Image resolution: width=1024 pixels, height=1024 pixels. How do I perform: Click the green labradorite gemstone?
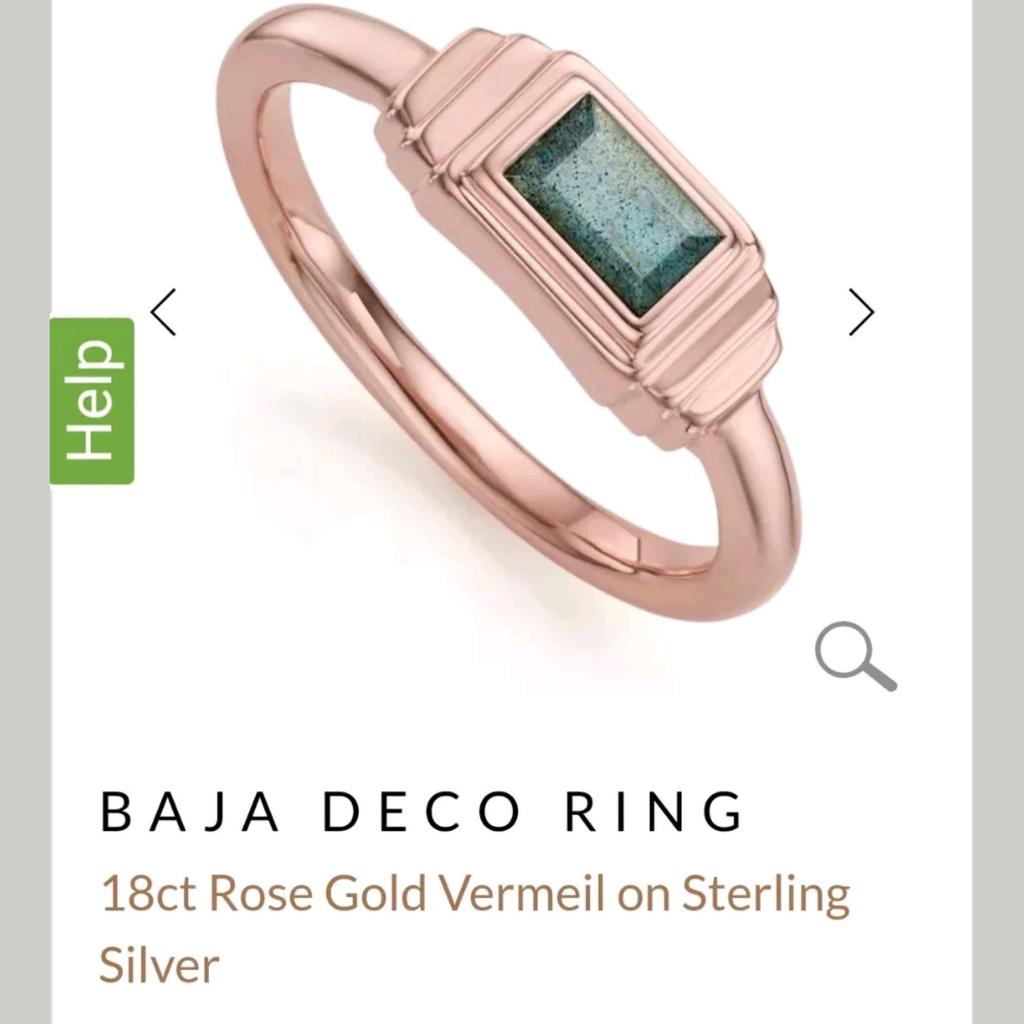coord(614,207)
